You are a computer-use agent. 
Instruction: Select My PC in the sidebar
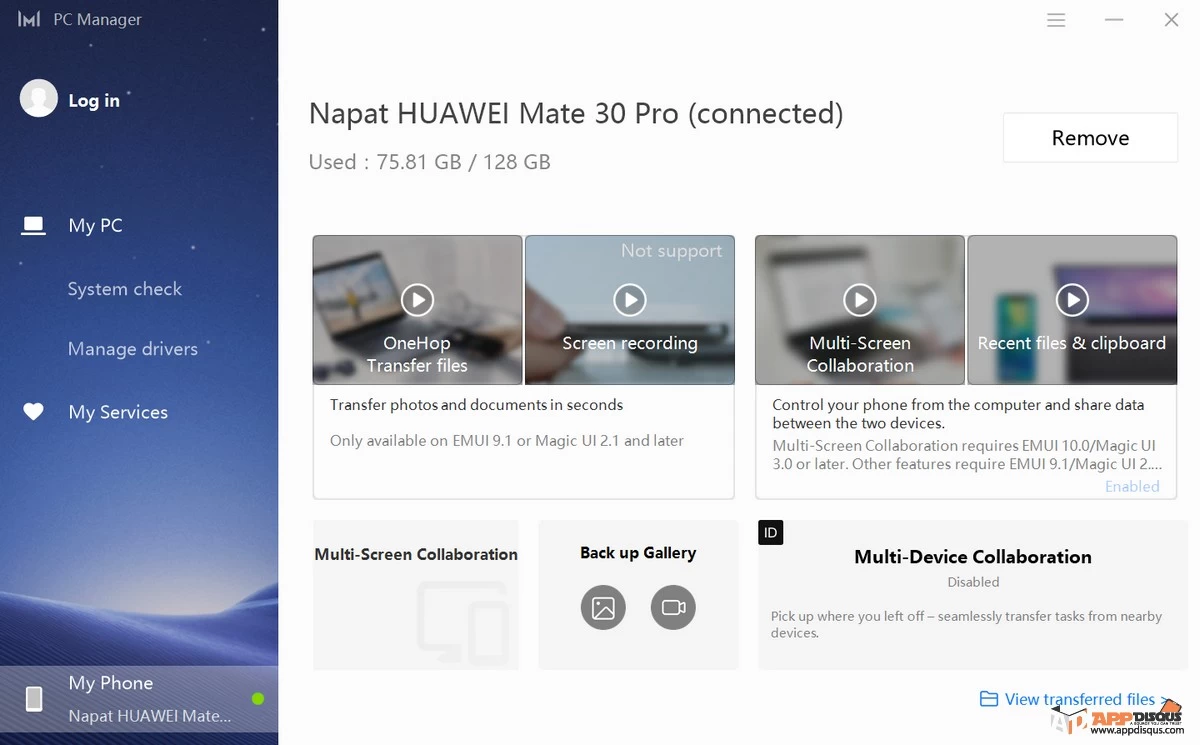[95, 226]
